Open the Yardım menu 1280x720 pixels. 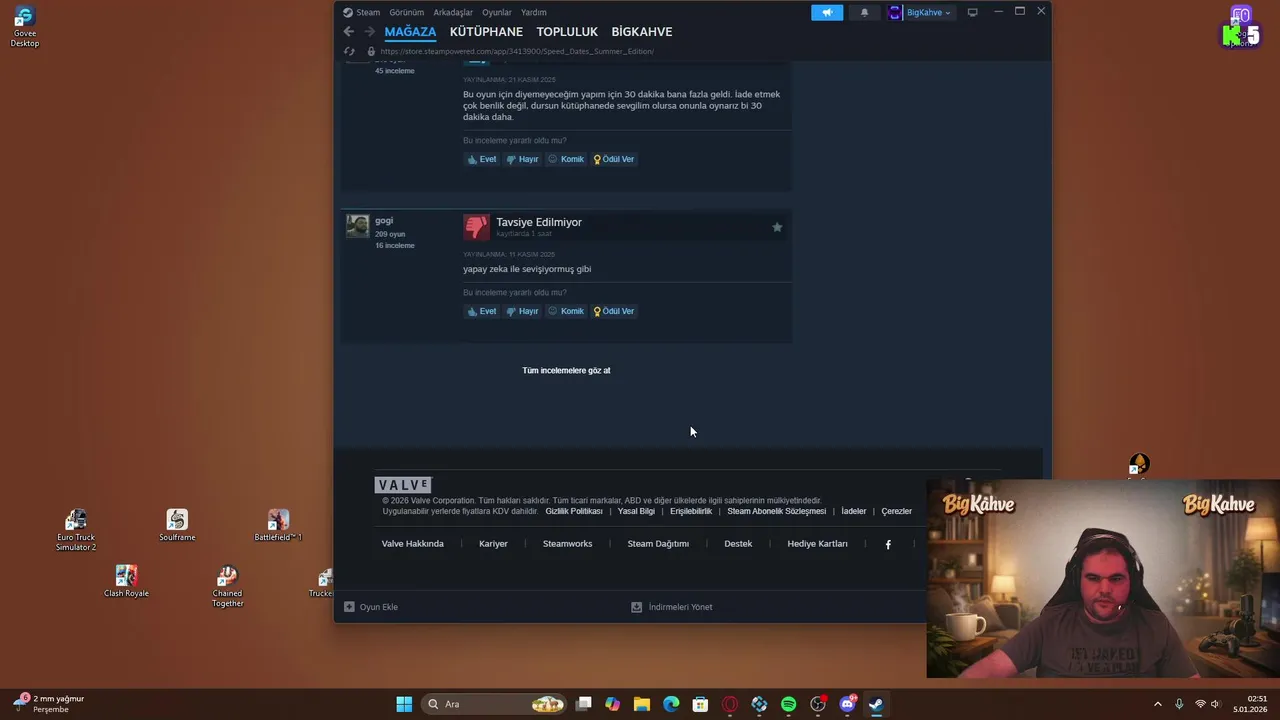point(534,12)
